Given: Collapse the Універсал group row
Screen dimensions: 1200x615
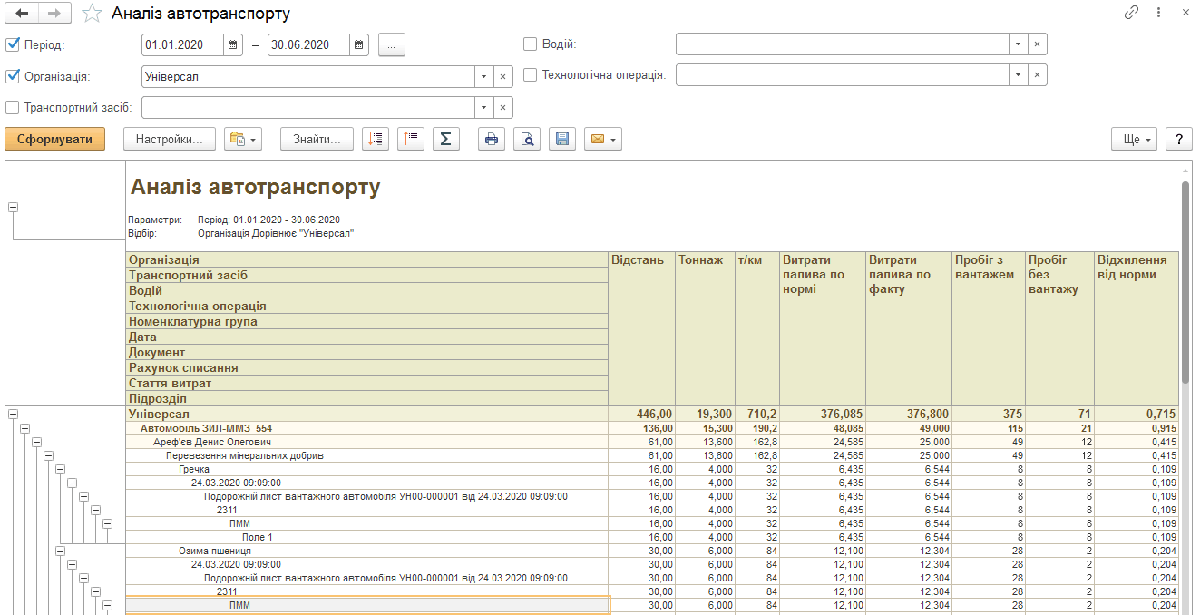Looking at the screenshot, I should pos(13,413).
